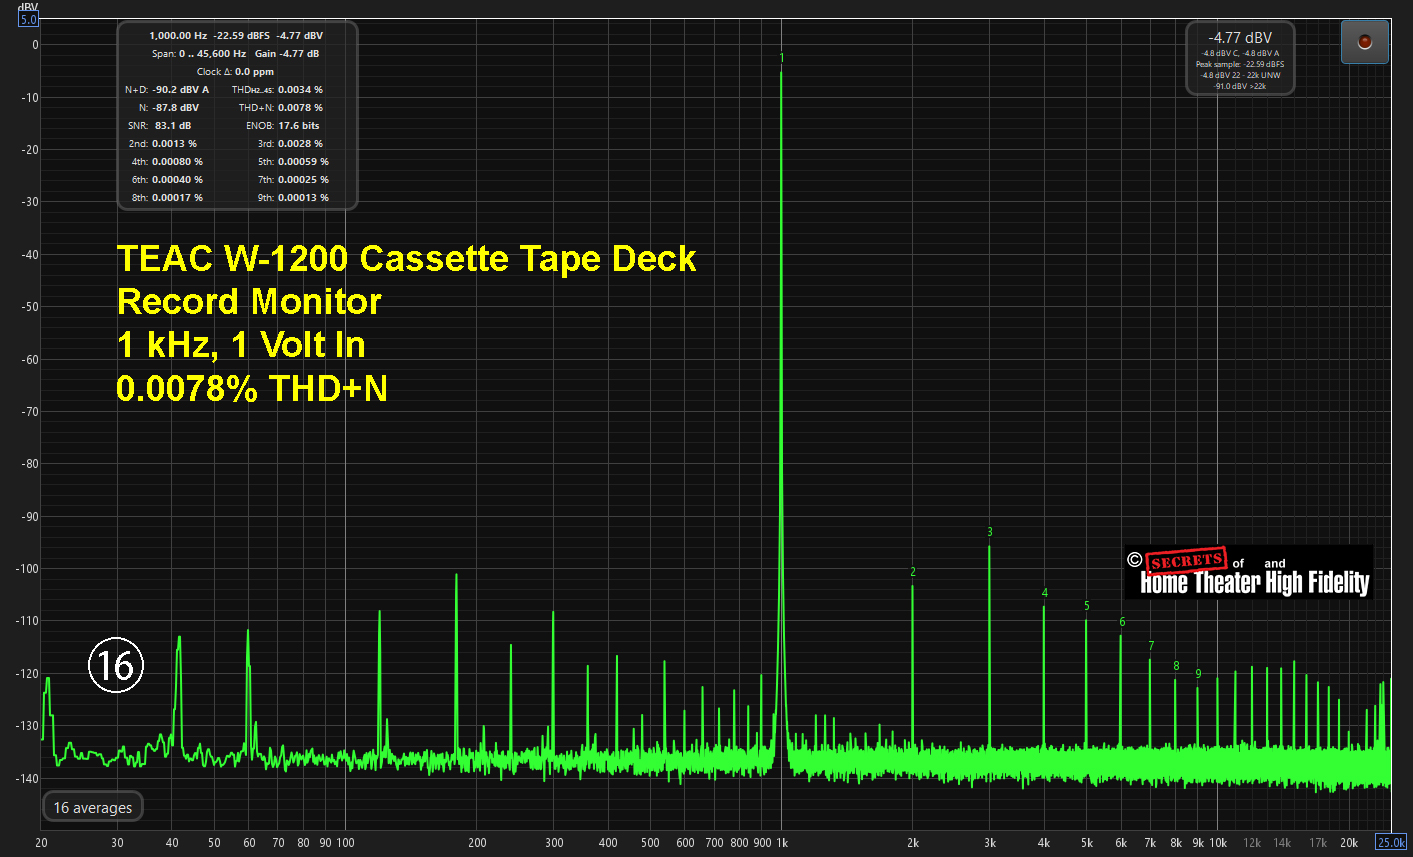This screenshot has height=857, width=1413.
Task: Click the THD+N: 0.0078 % panel value
Action: coord(281,107)
